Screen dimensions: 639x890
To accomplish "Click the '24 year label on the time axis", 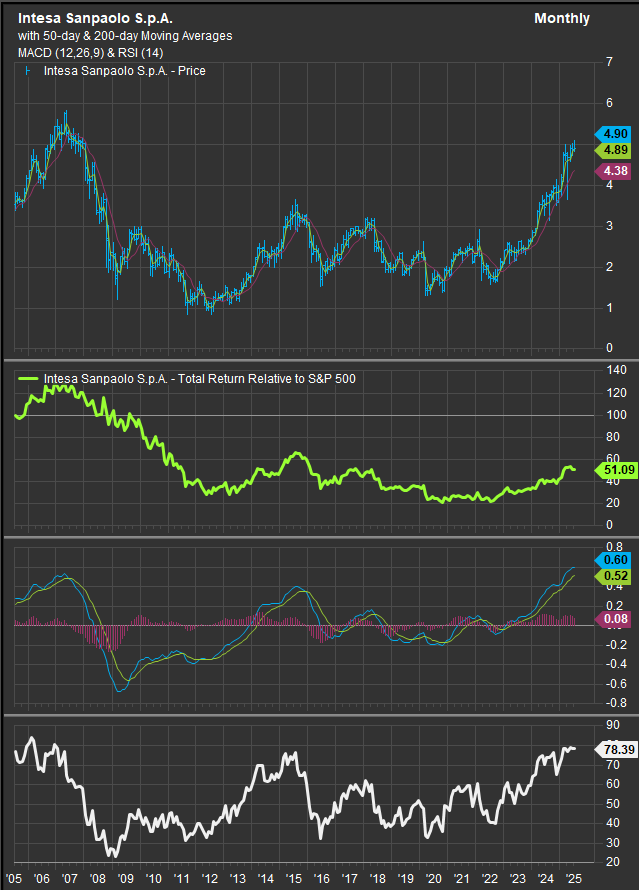I will pyautogui.click(x=546, y=879).
